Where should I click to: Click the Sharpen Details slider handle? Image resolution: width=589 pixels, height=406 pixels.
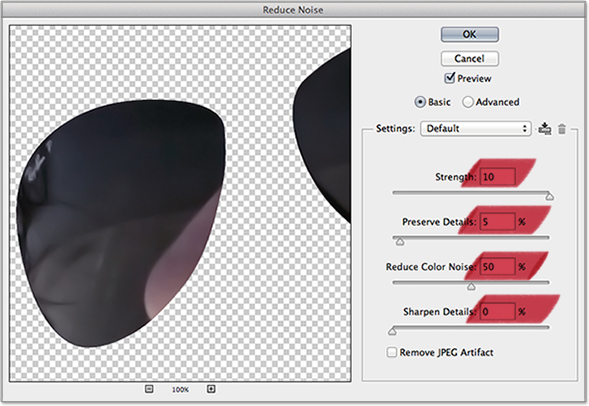click(392, 331)
